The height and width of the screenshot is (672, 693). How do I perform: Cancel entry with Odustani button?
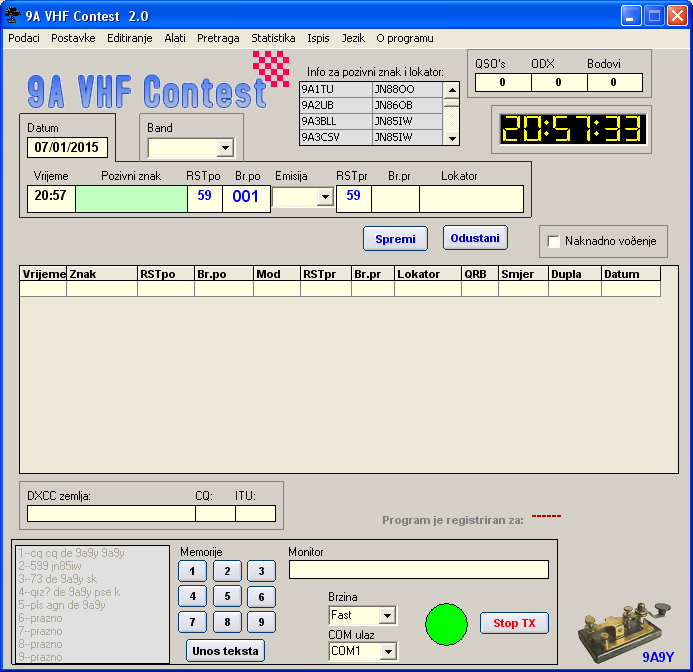point(475,238)
